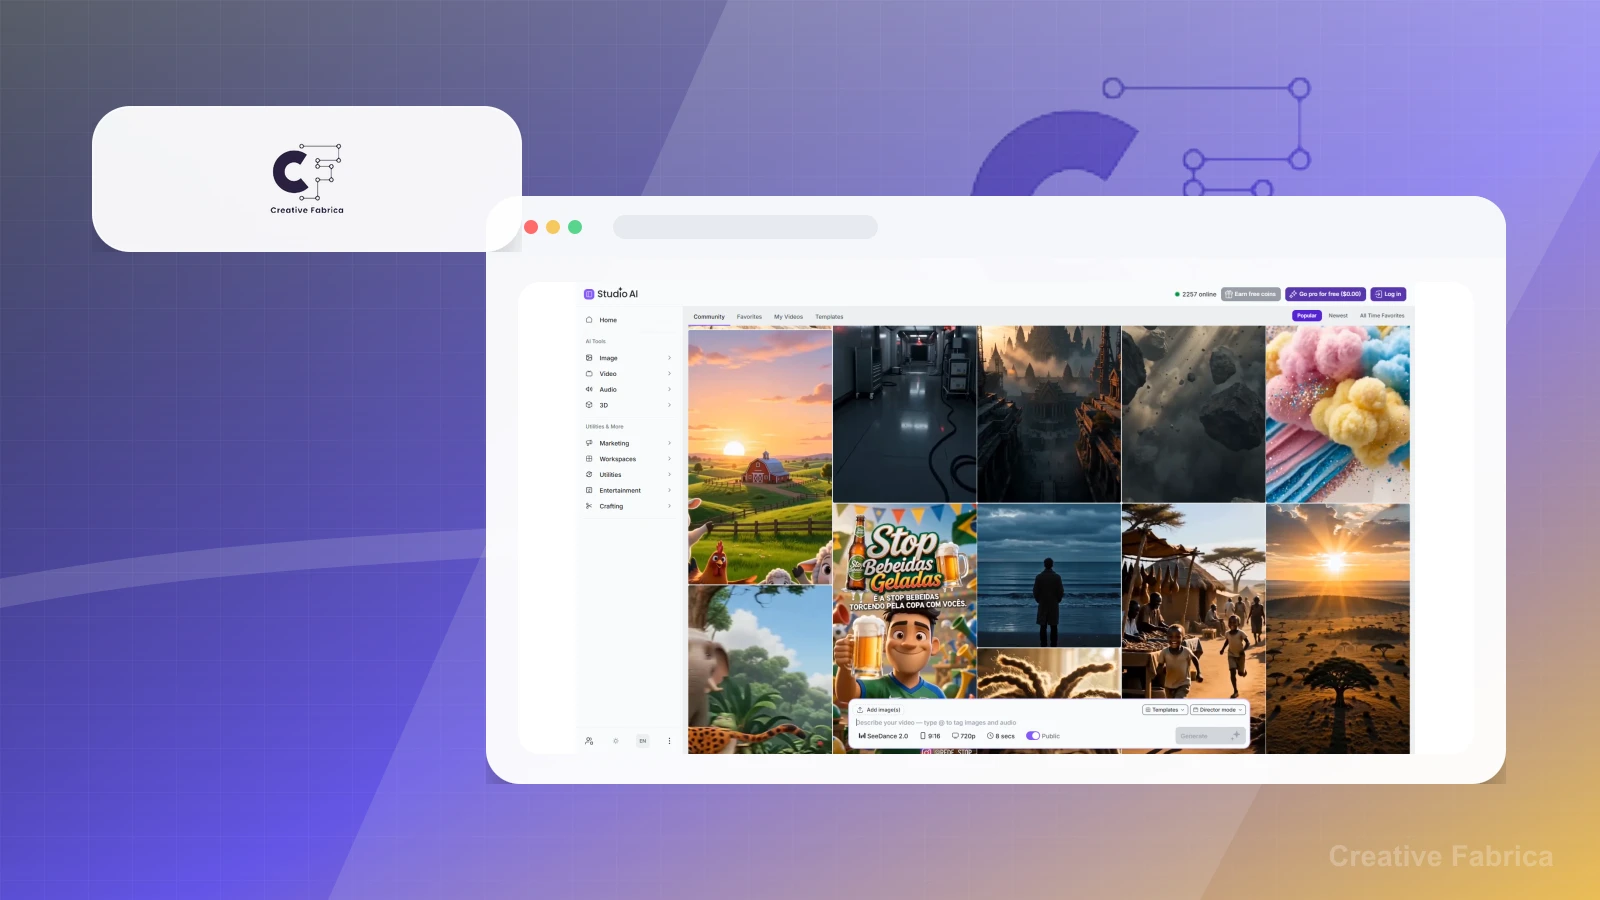Open the misty temple city thumbnail
The width and height of the screenshot is (1600, 900).
1049,414
